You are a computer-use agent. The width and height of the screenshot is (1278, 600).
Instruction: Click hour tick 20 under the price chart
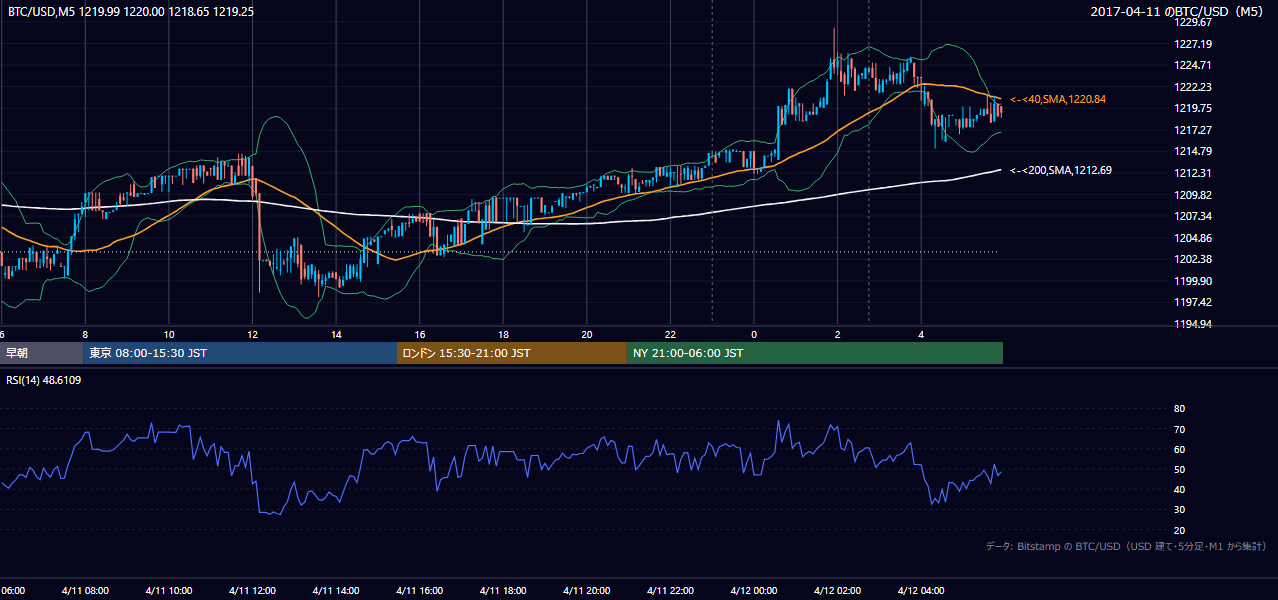(587, 334)
